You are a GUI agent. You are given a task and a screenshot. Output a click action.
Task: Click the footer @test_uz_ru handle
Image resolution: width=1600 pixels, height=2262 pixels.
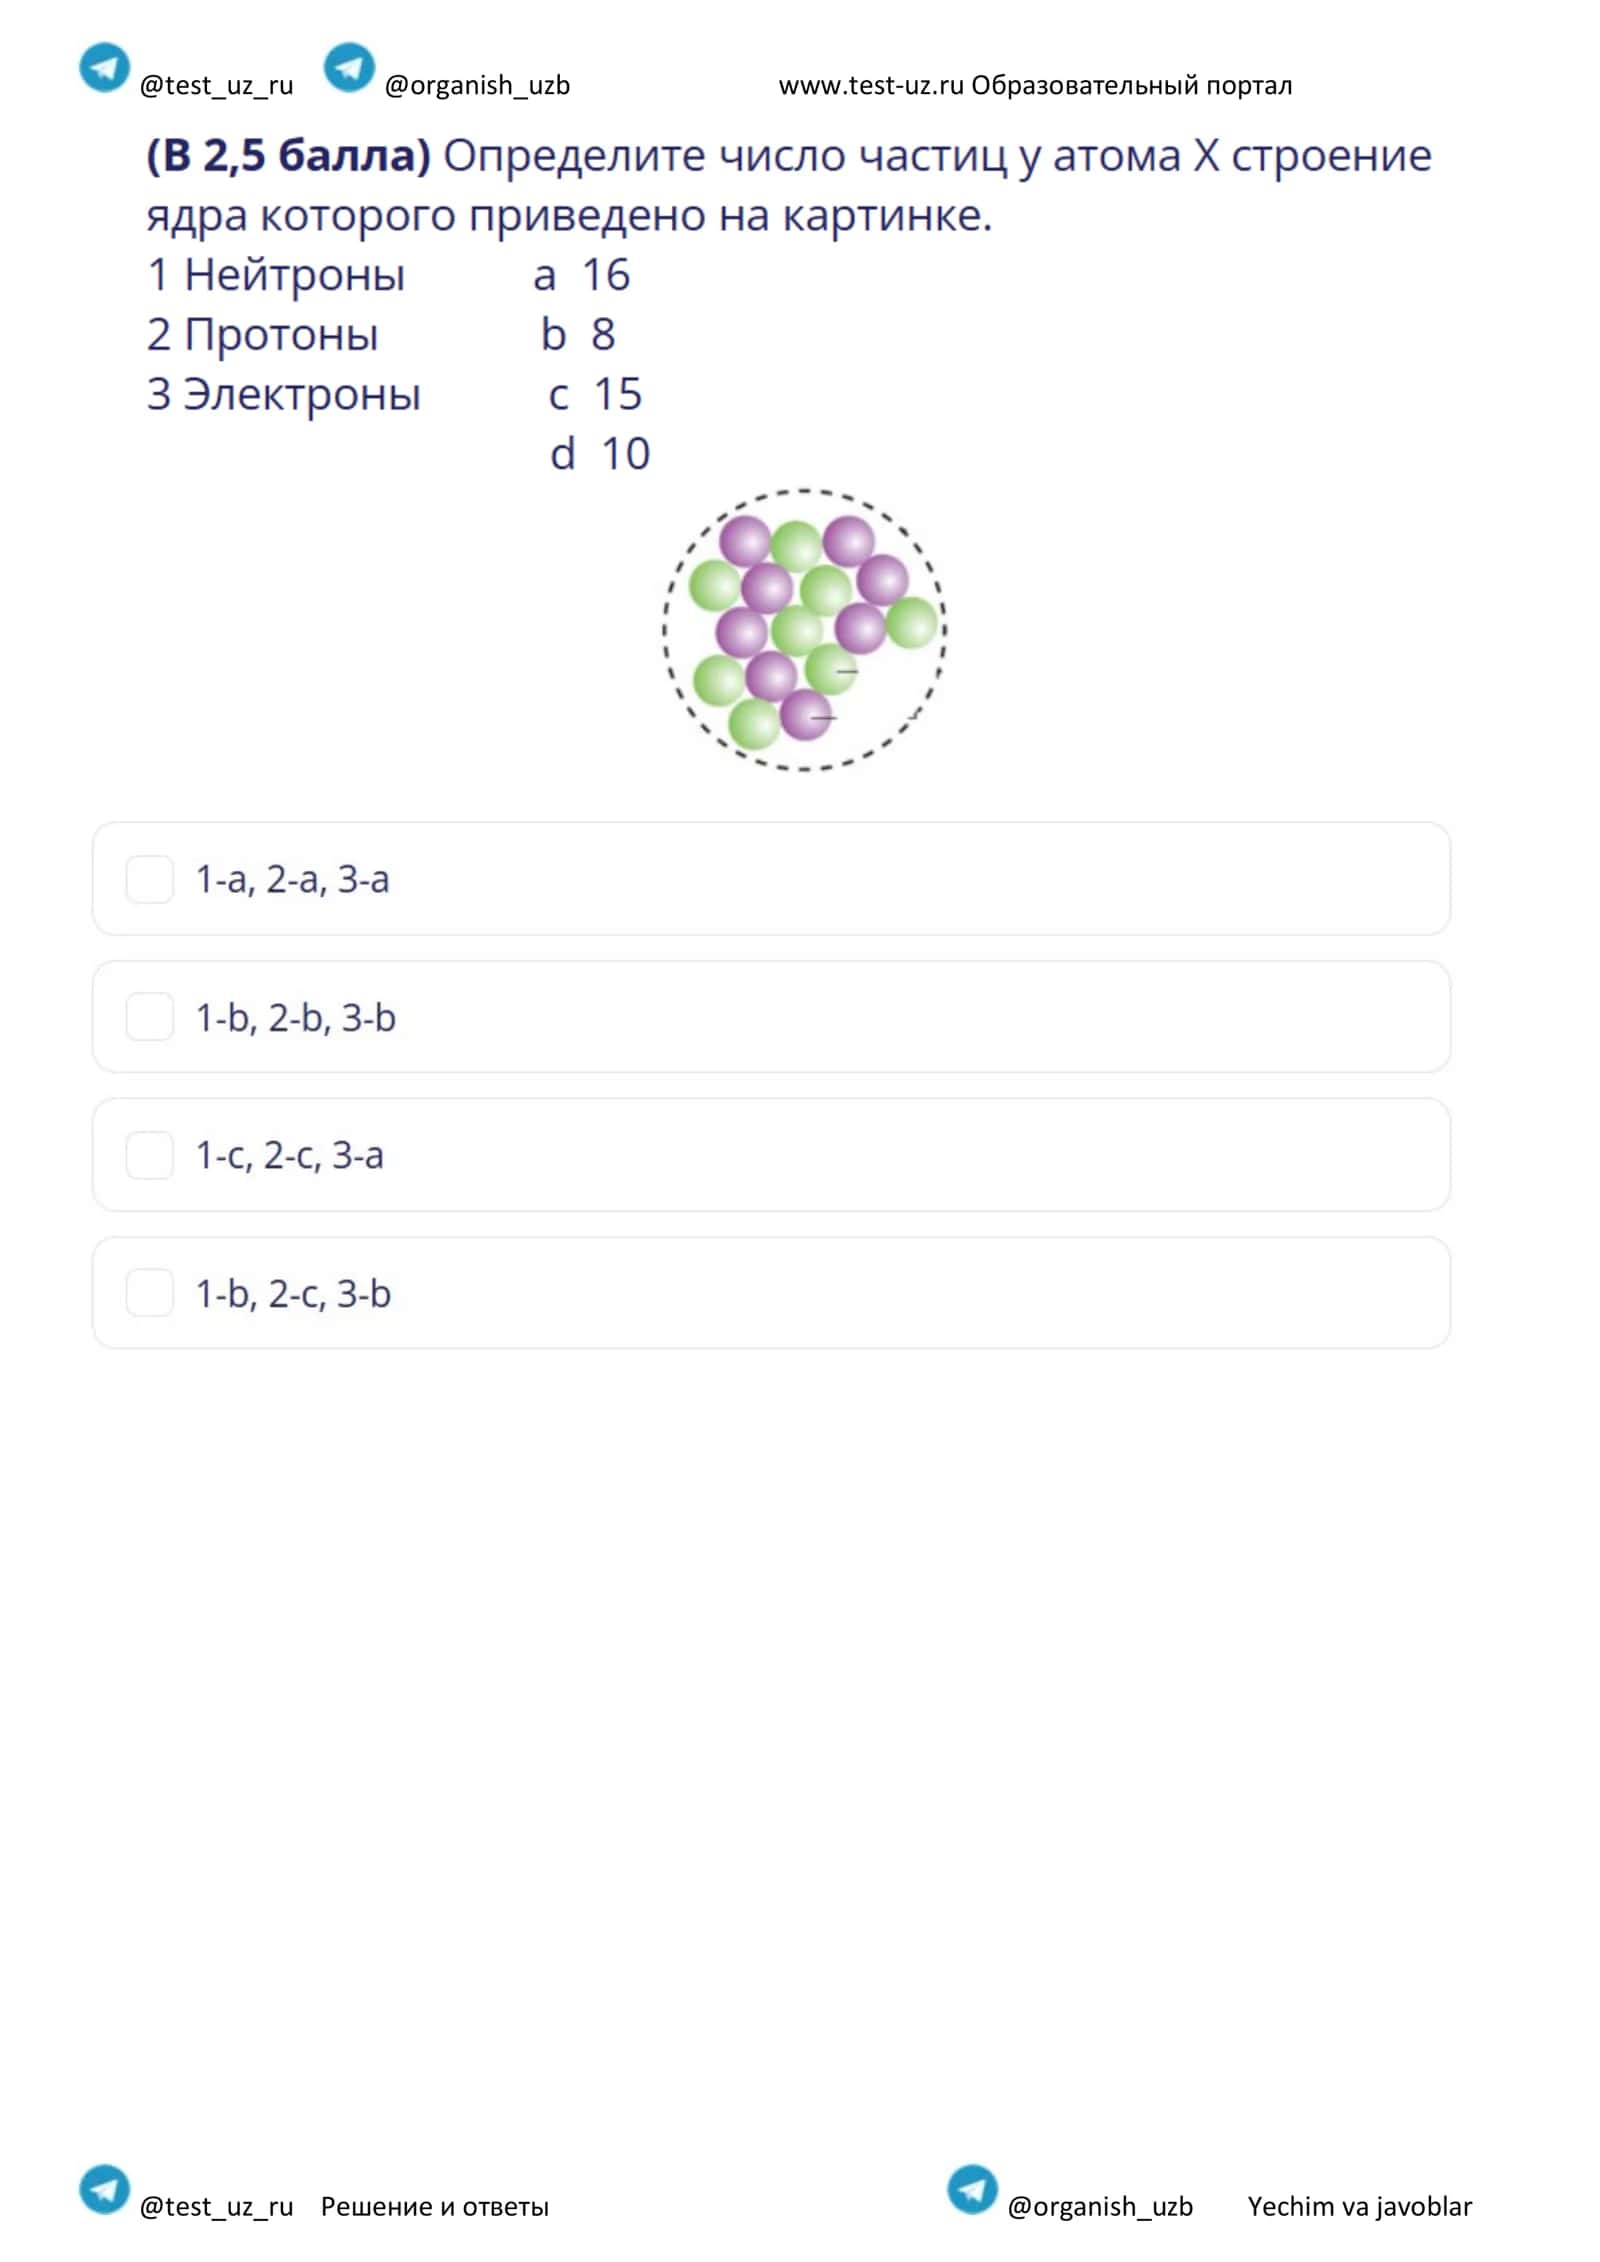click(216, 2207)
